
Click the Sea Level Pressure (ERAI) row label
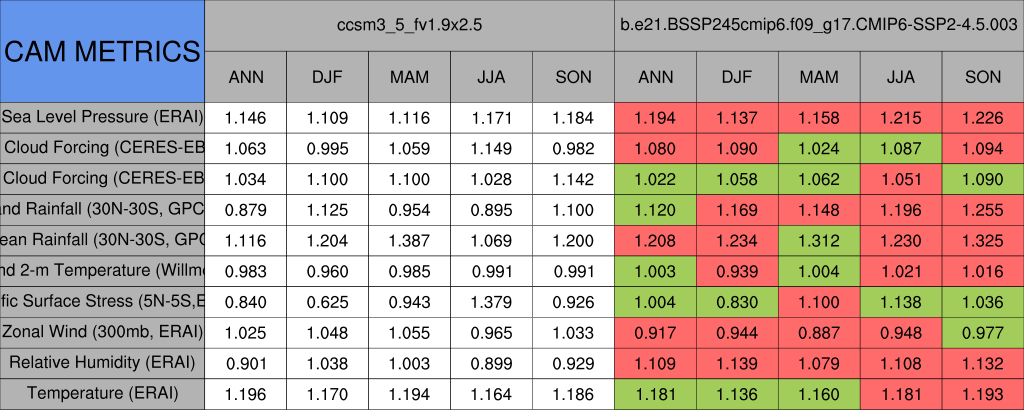(102, 118)
